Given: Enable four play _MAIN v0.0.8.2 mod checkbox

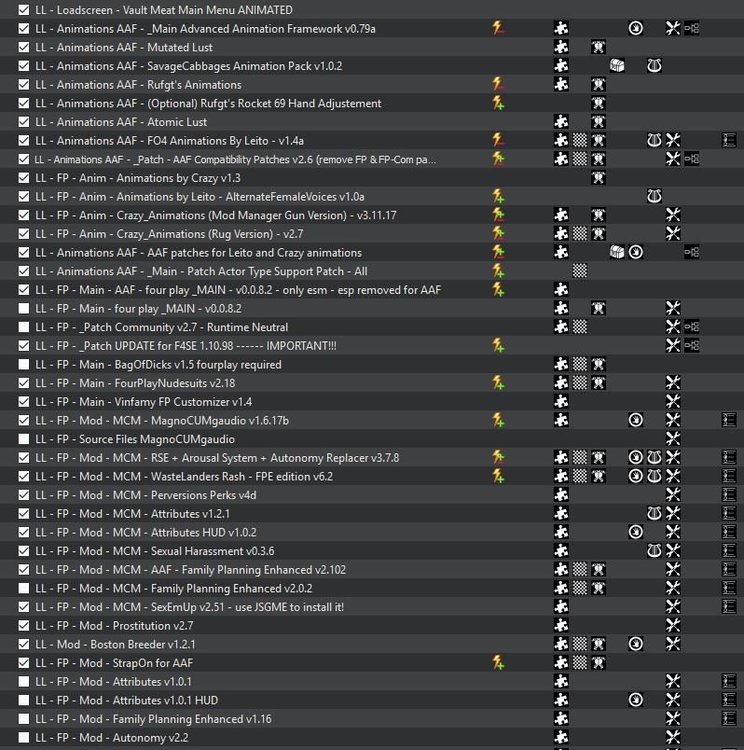Looking at the screenshot, I should (23, 308).
